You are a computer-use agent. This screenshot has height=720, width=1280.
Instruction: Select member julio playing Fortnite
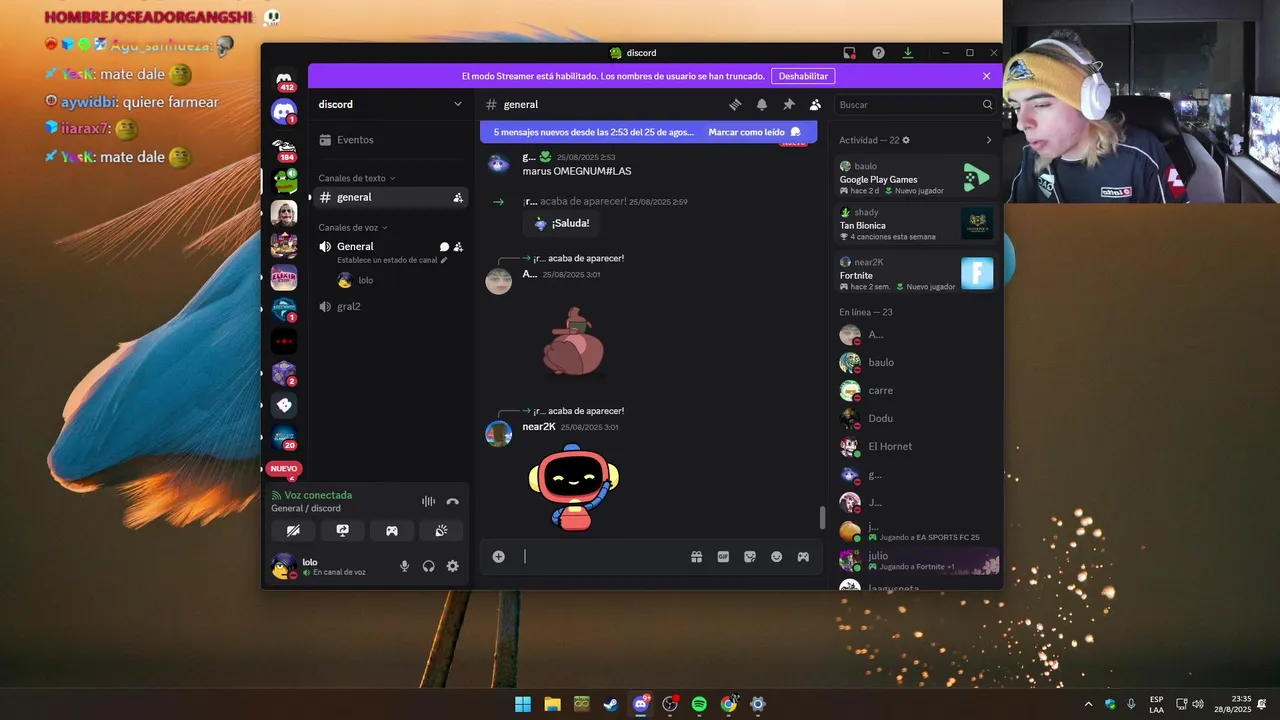point(917,561)
